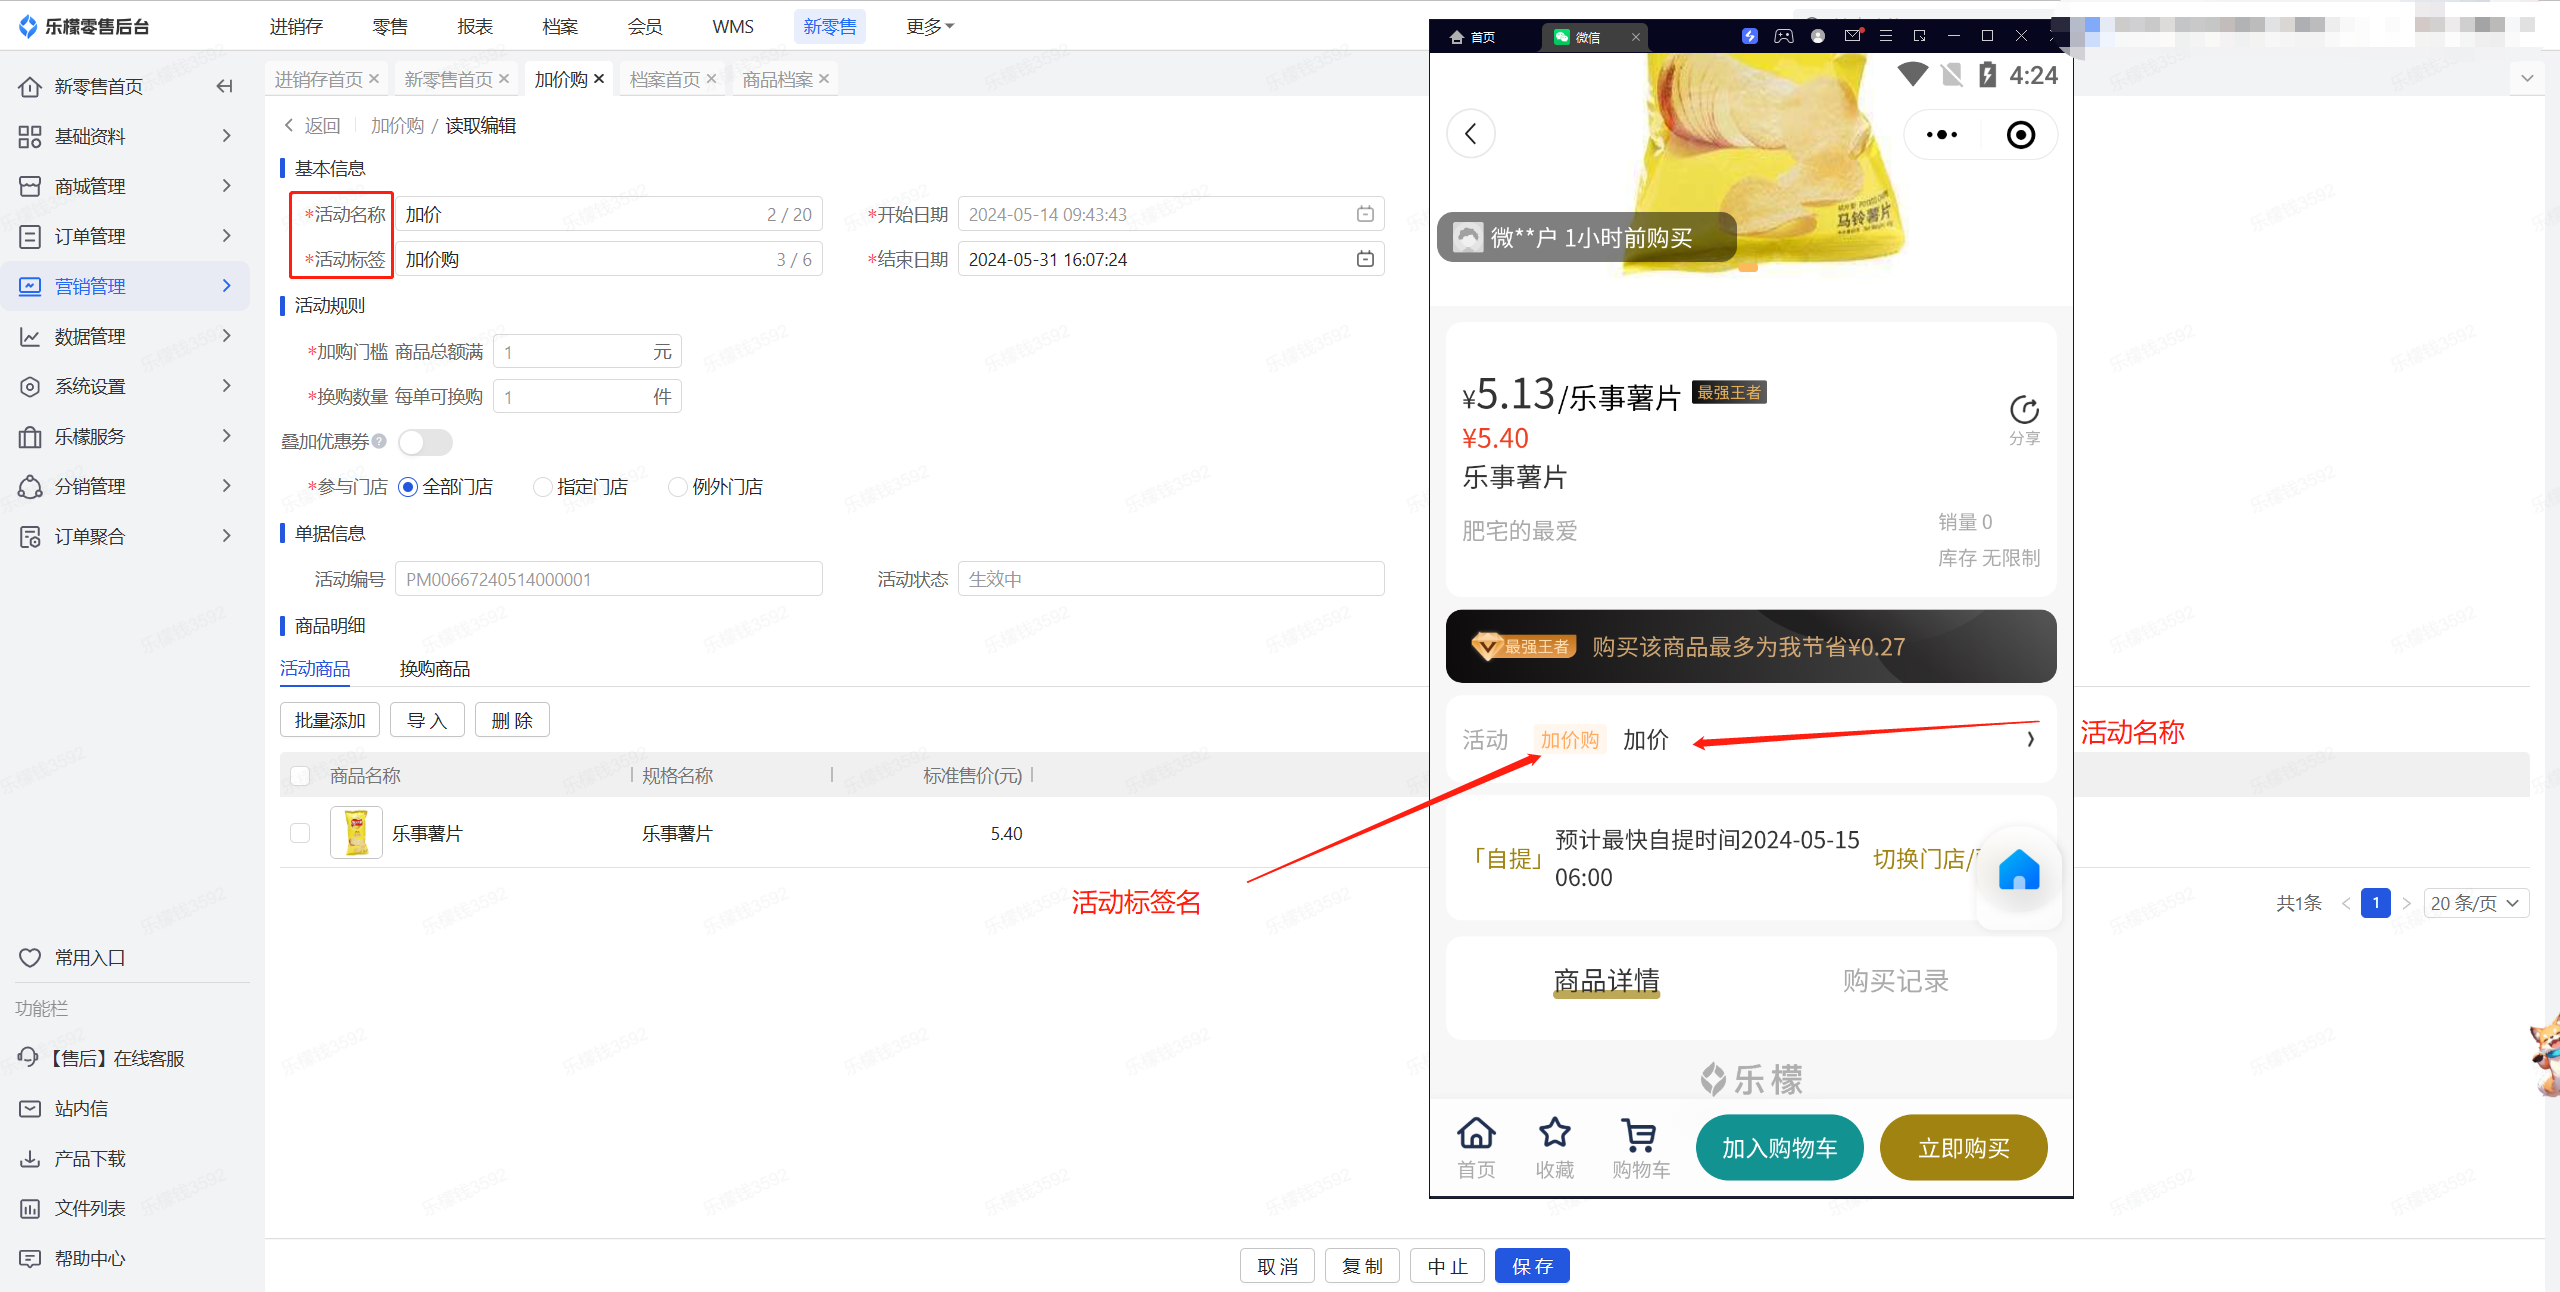Switch to 商品档案 tab
The height and width of the screenshot is (1292, 2560).
click(777, 79)
